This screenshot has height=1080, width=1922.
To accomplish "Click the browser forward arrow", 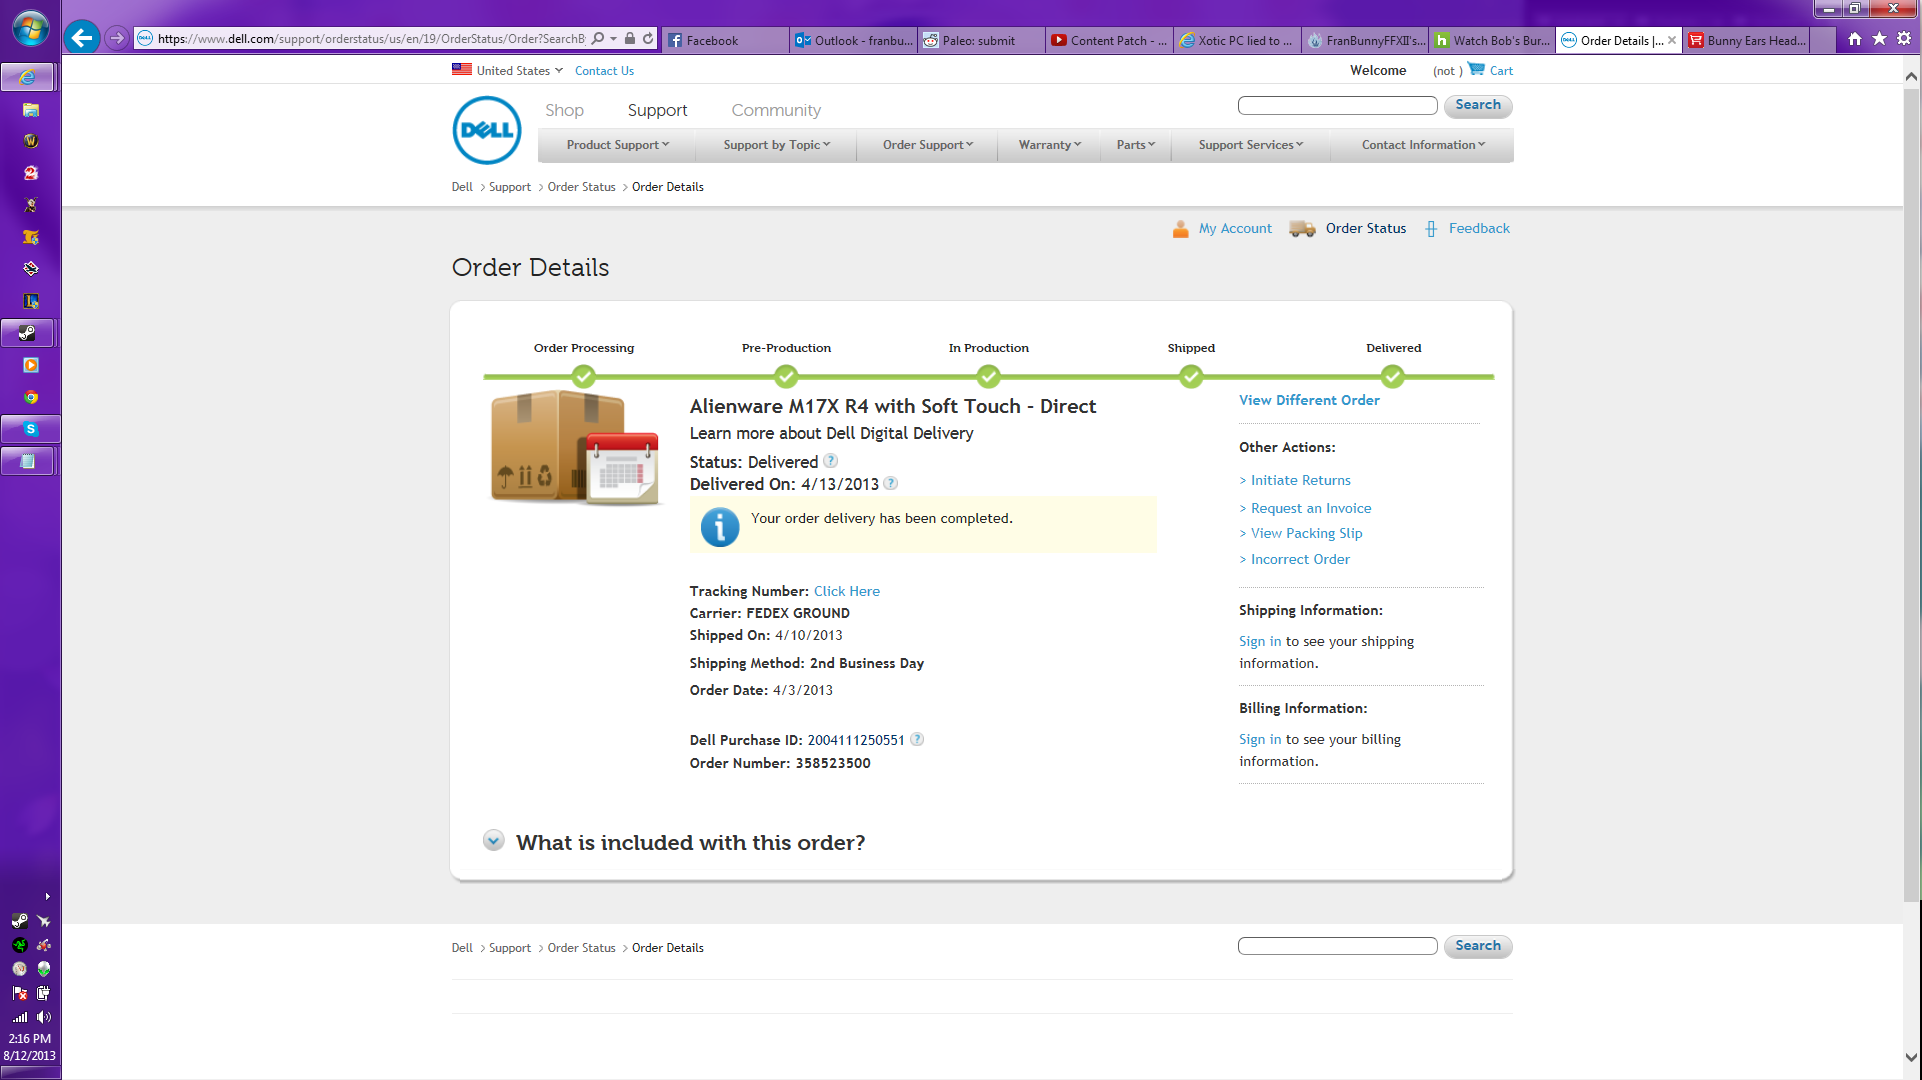I will pos(117,38).
